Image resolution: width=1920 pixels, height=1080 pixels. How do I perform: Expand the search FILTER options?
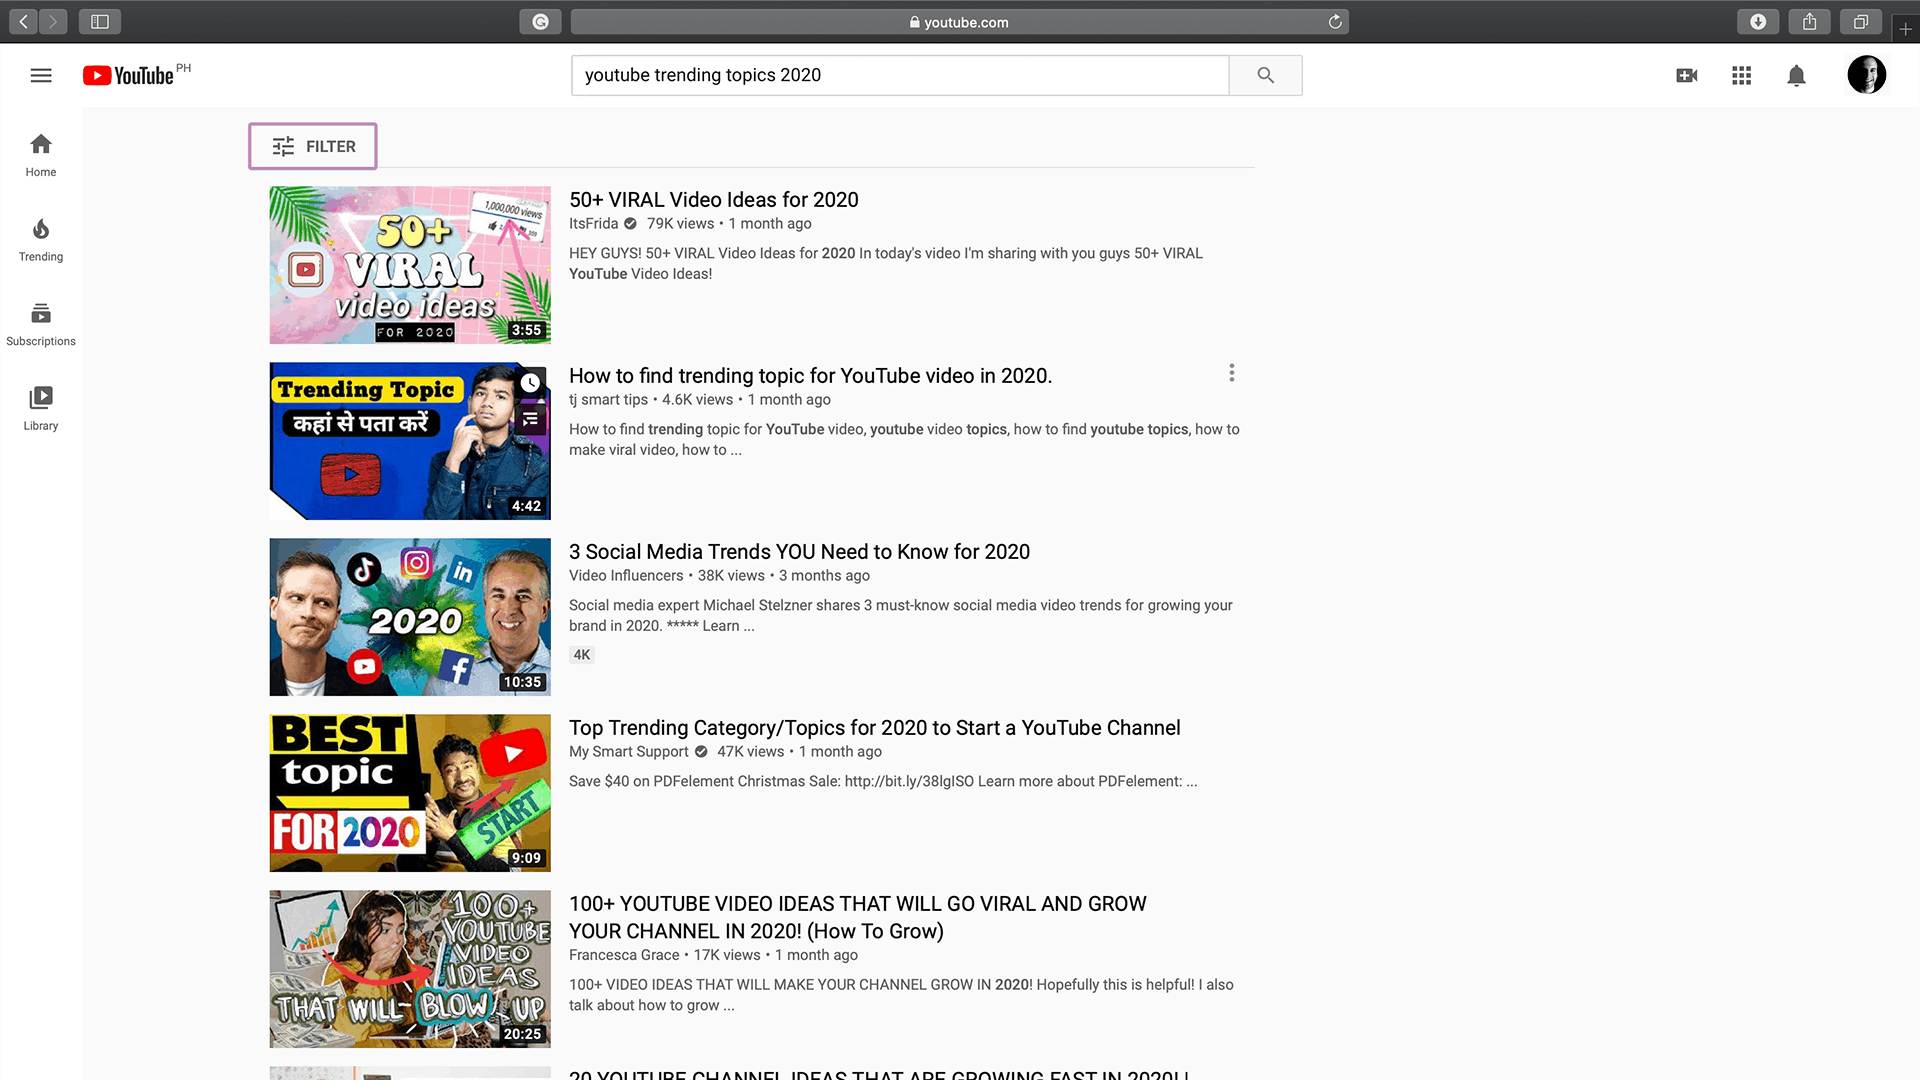(313, 146)
